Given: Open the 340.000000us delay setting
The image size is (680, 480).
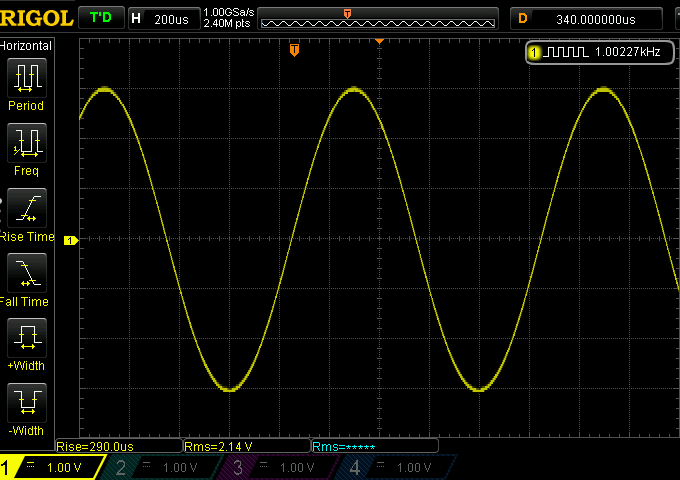Looking at the screenshot, I should [594, 18].
